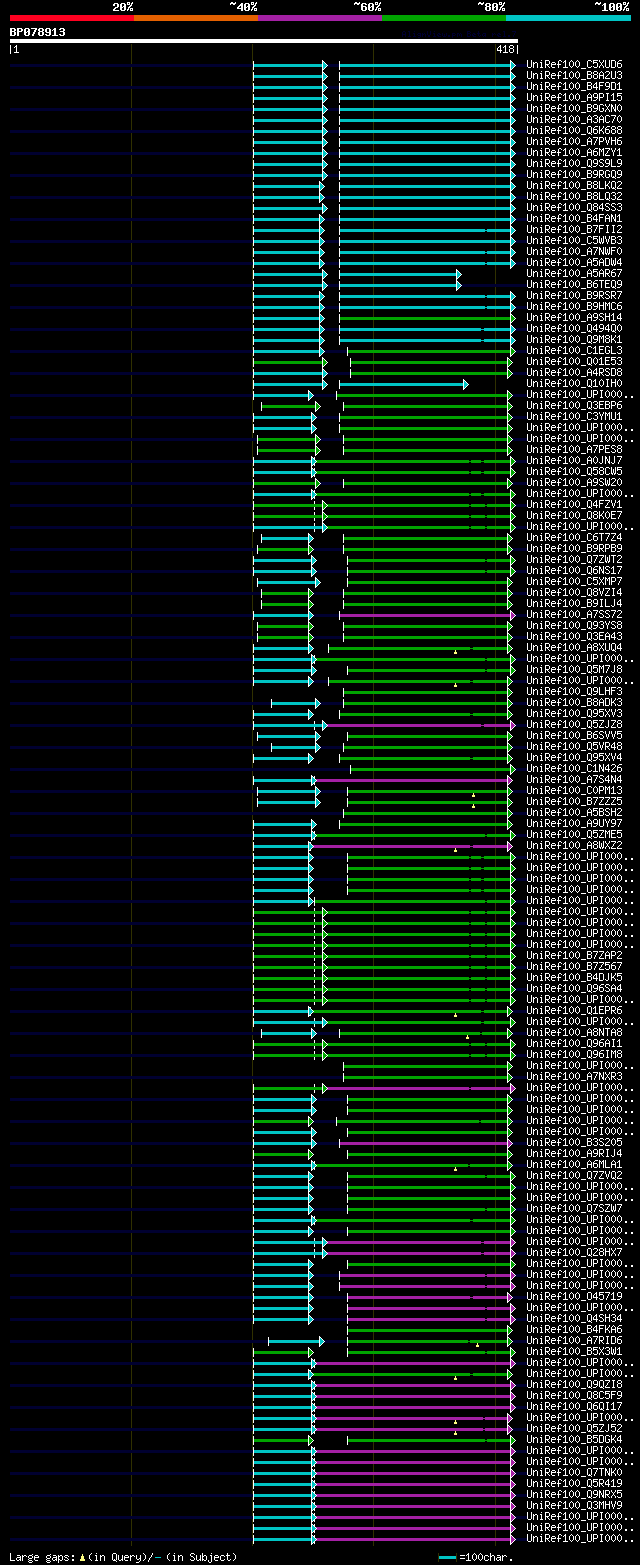Viewport: 640px width, 1565px height.
Task: Click the label UniRef100_A7SS72
Action: pos(574,614)
